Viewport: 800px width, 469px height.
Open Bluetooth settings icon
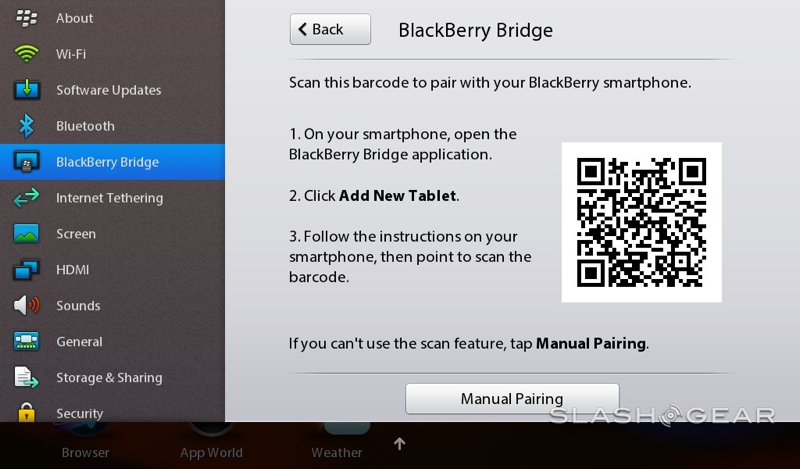[26, 126]
